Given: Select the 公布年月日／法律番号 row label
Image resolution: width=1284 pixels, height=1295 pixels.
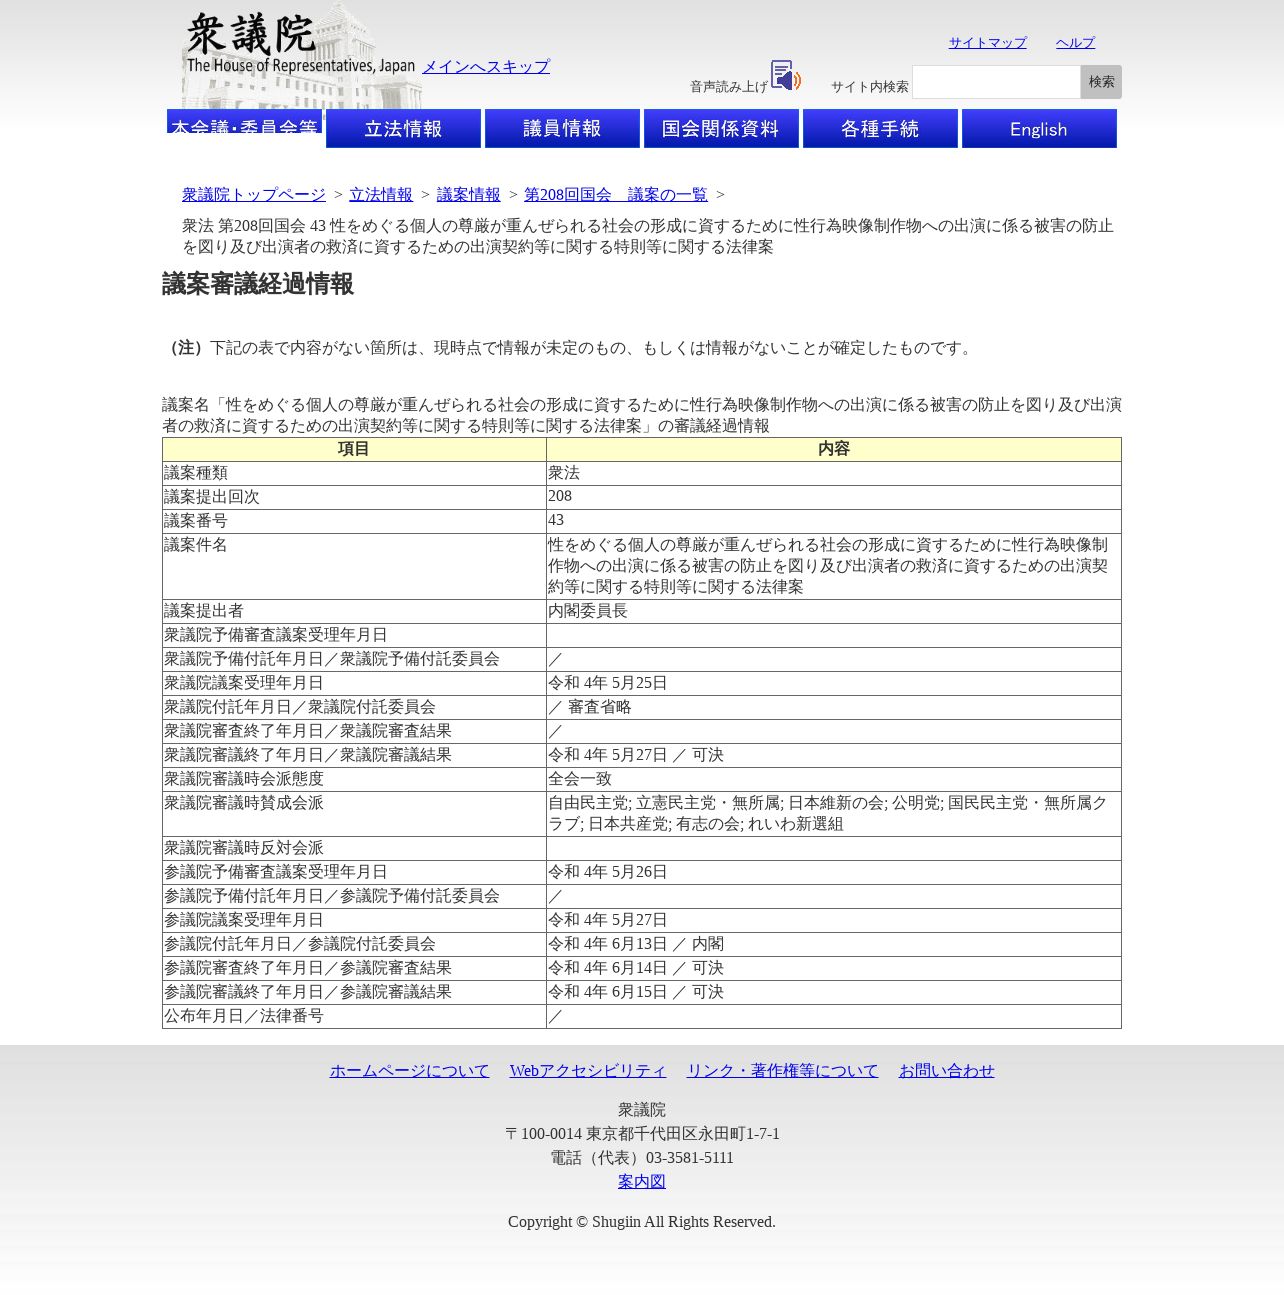Looking at the screenshot, I should (x=354, y=1016).
